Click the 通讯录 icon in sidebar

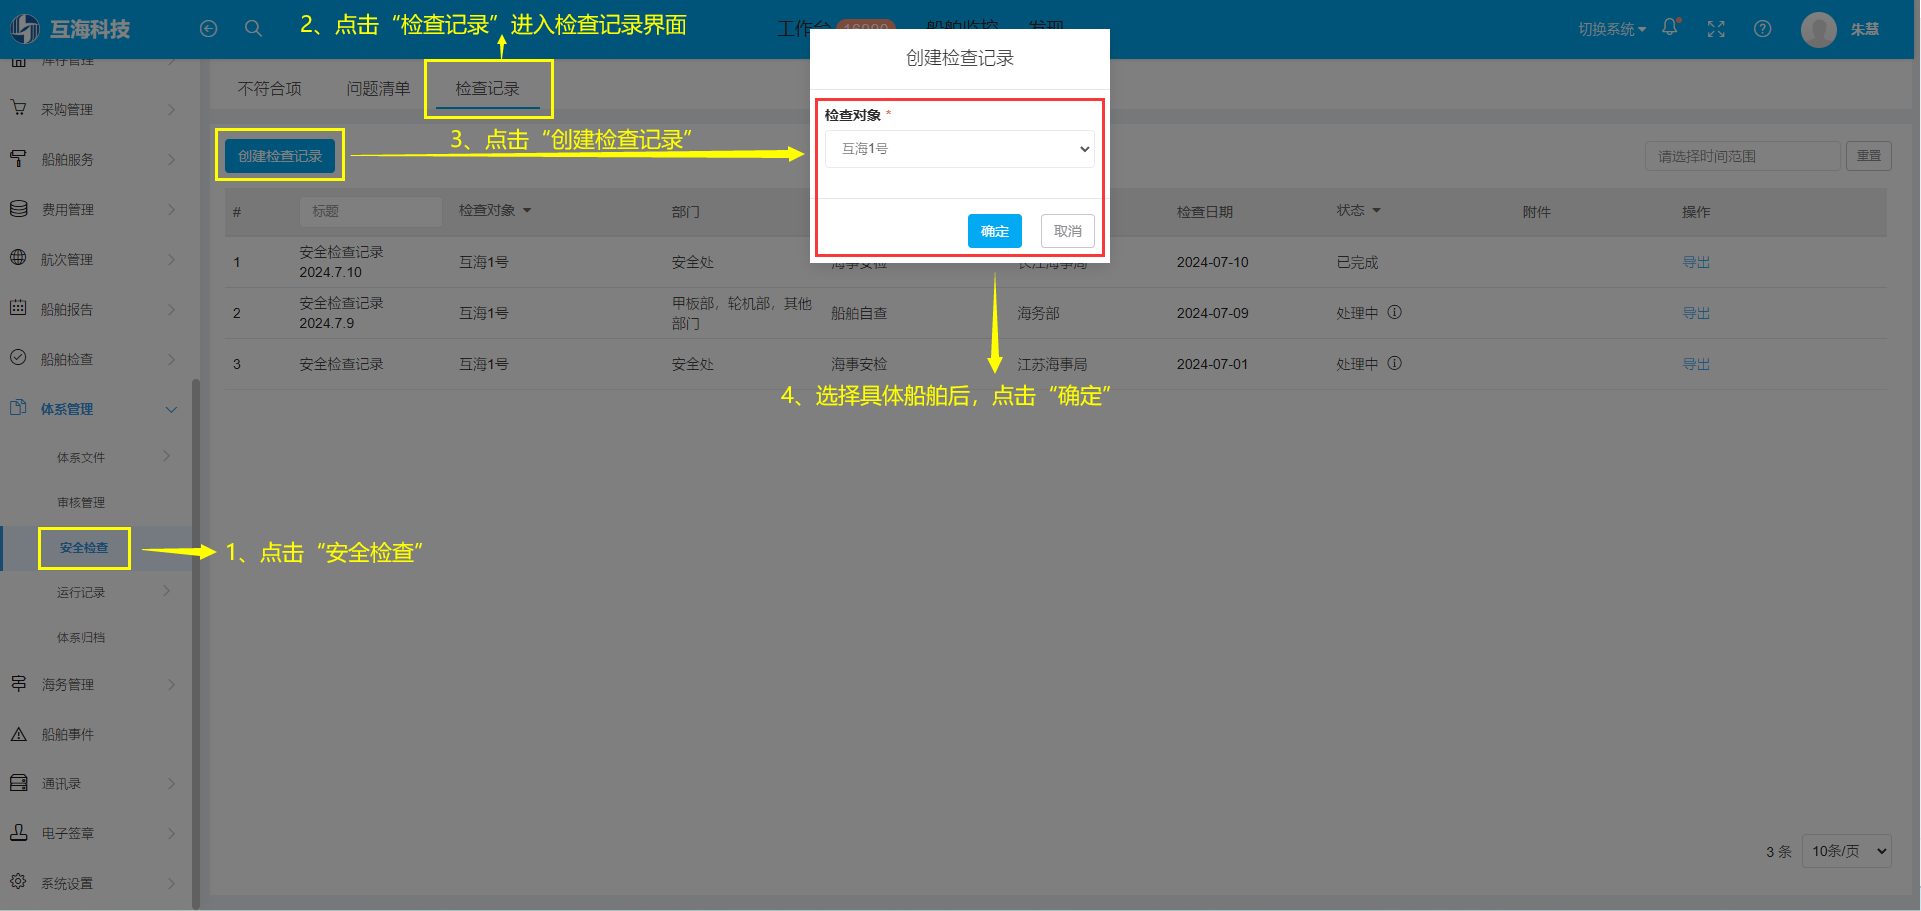(x=18, y=783)
